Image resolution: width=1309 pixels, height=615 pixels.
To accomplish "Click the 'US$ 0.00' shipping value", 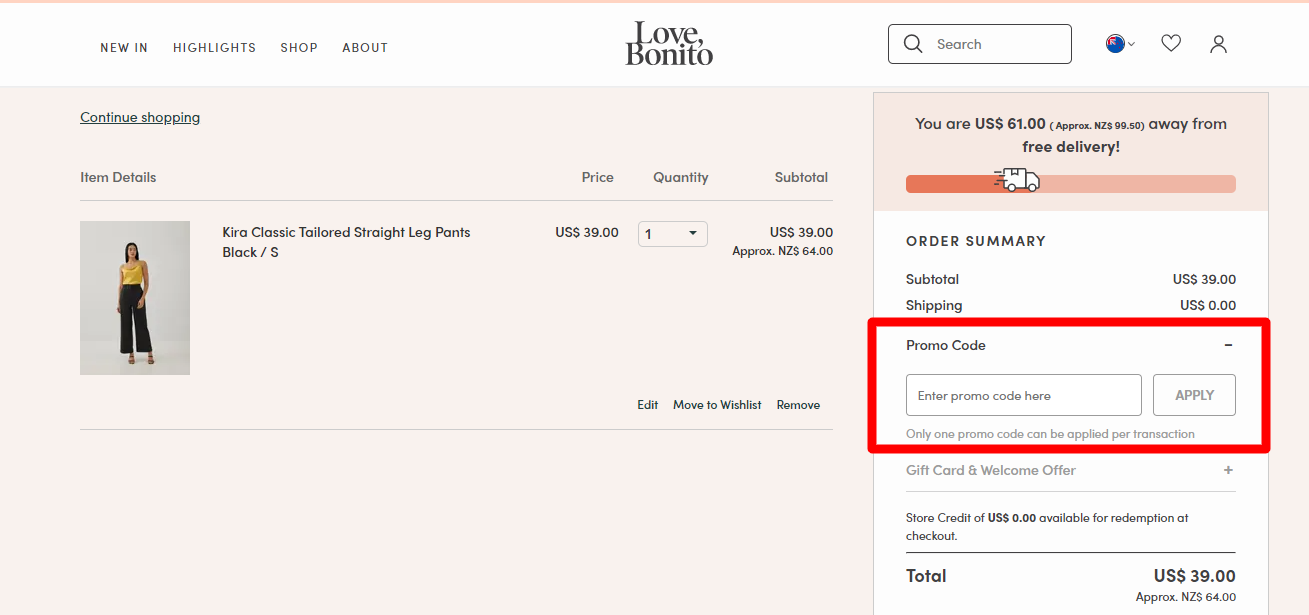I will pyautogui.click(x=1208, y=305).
